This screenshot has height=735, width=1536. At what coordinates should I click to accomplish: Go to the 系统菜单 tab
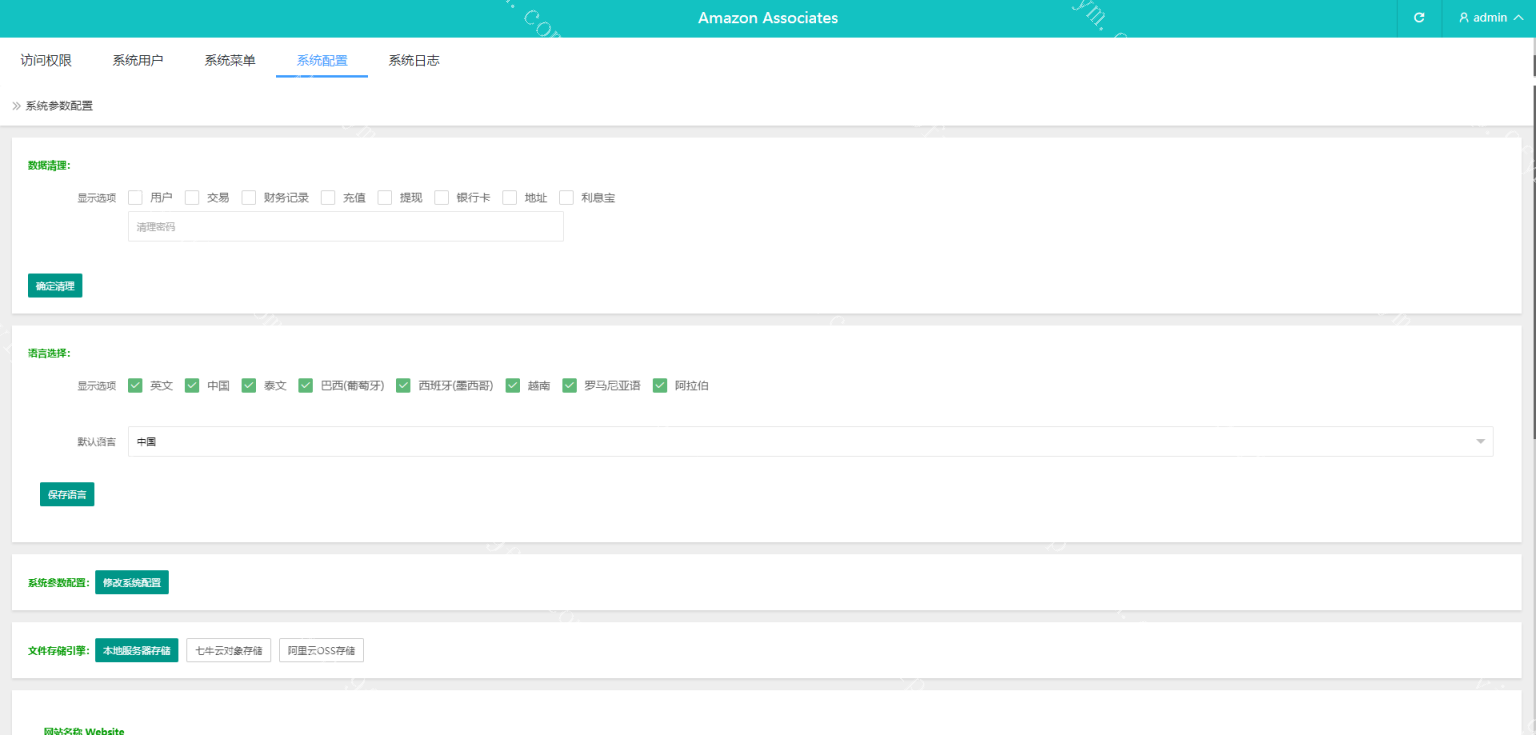point(230,60)
